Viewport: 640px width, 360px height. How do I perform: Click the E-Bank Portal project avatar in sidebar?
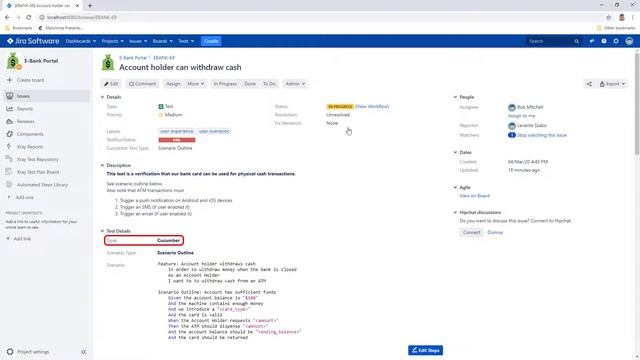tap(13, 61)
